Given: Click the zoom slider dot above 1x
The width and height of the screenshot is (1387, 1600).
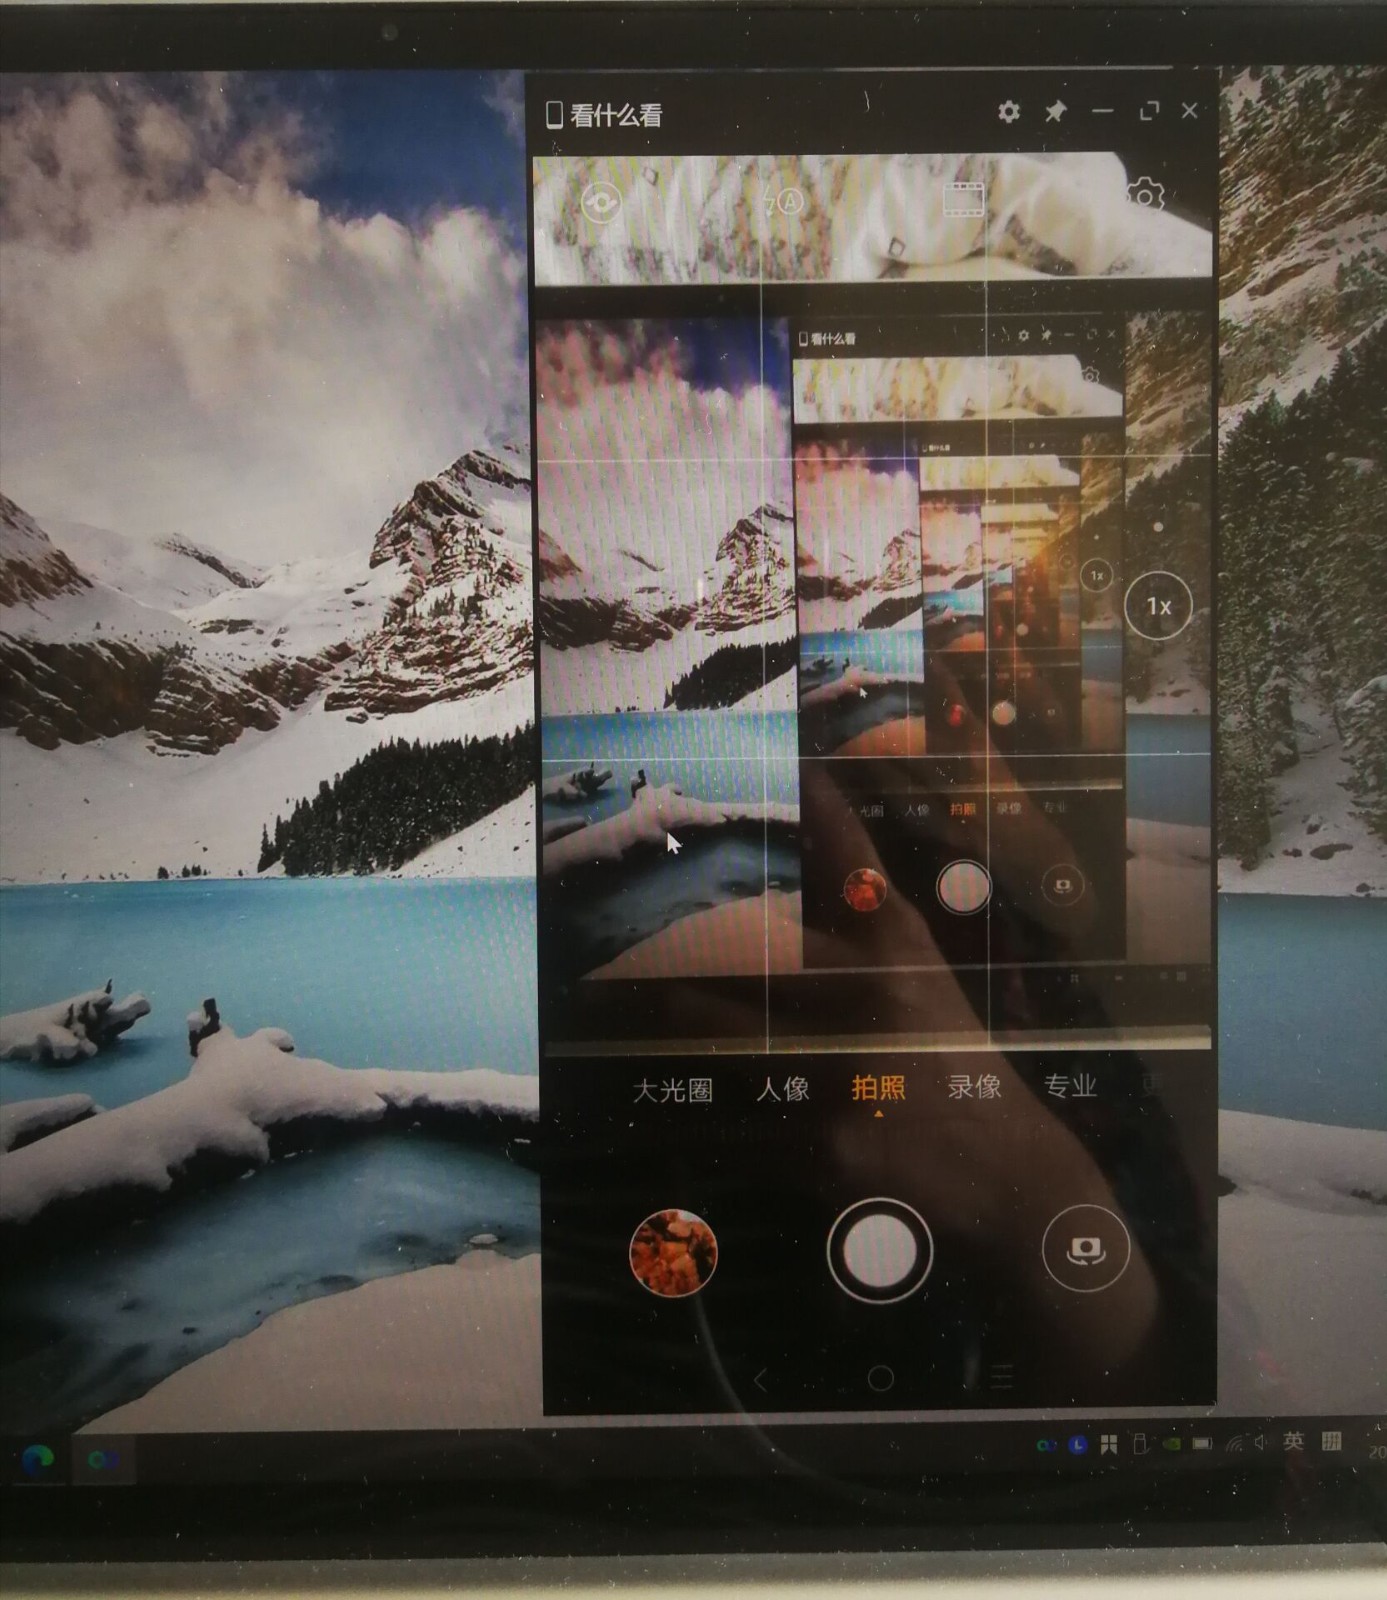Looking at the screenshot, I should point(1158,527).
